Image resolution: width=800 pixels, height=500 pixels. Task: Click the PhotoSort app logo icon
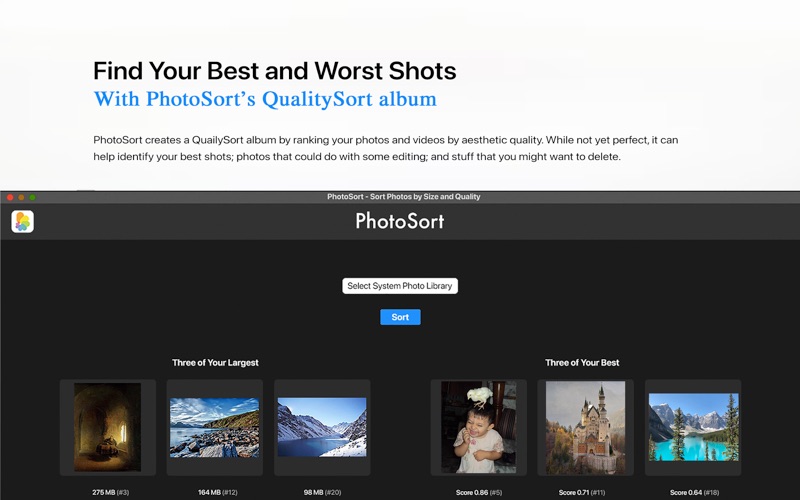coord(22,221)
